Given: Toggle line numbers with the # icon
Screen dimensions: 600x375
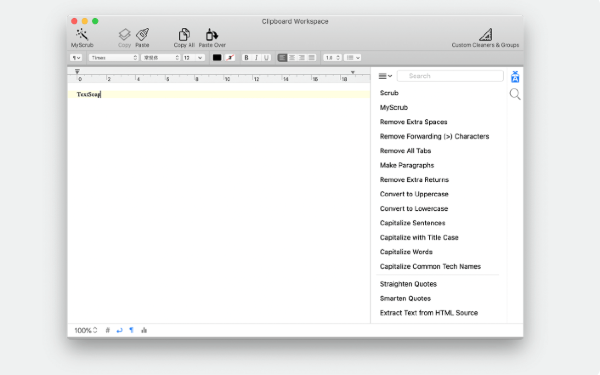Looking at the screenshot, I should (x=108, y=330).
